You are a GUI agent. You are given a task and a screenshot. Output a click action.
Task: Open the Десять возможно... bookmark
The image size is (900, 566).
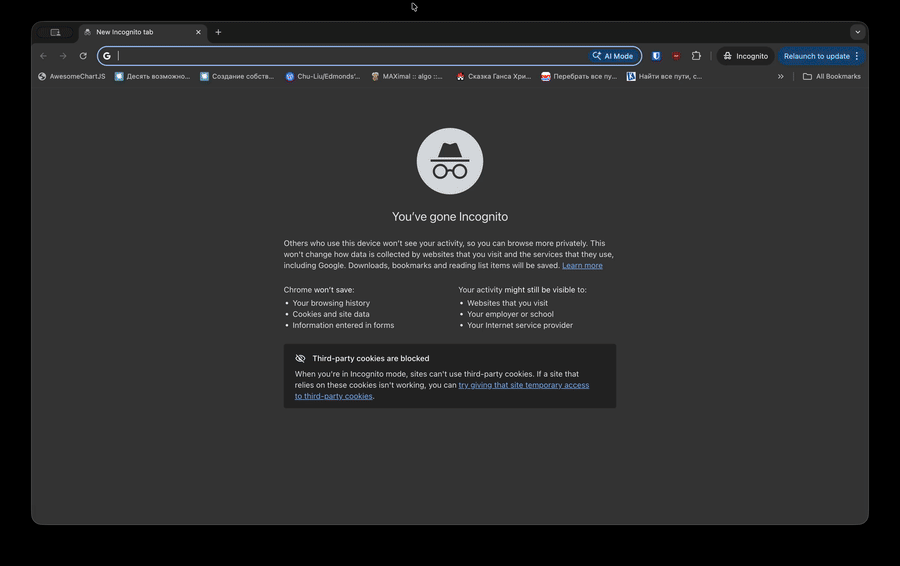tap(152, 76)
